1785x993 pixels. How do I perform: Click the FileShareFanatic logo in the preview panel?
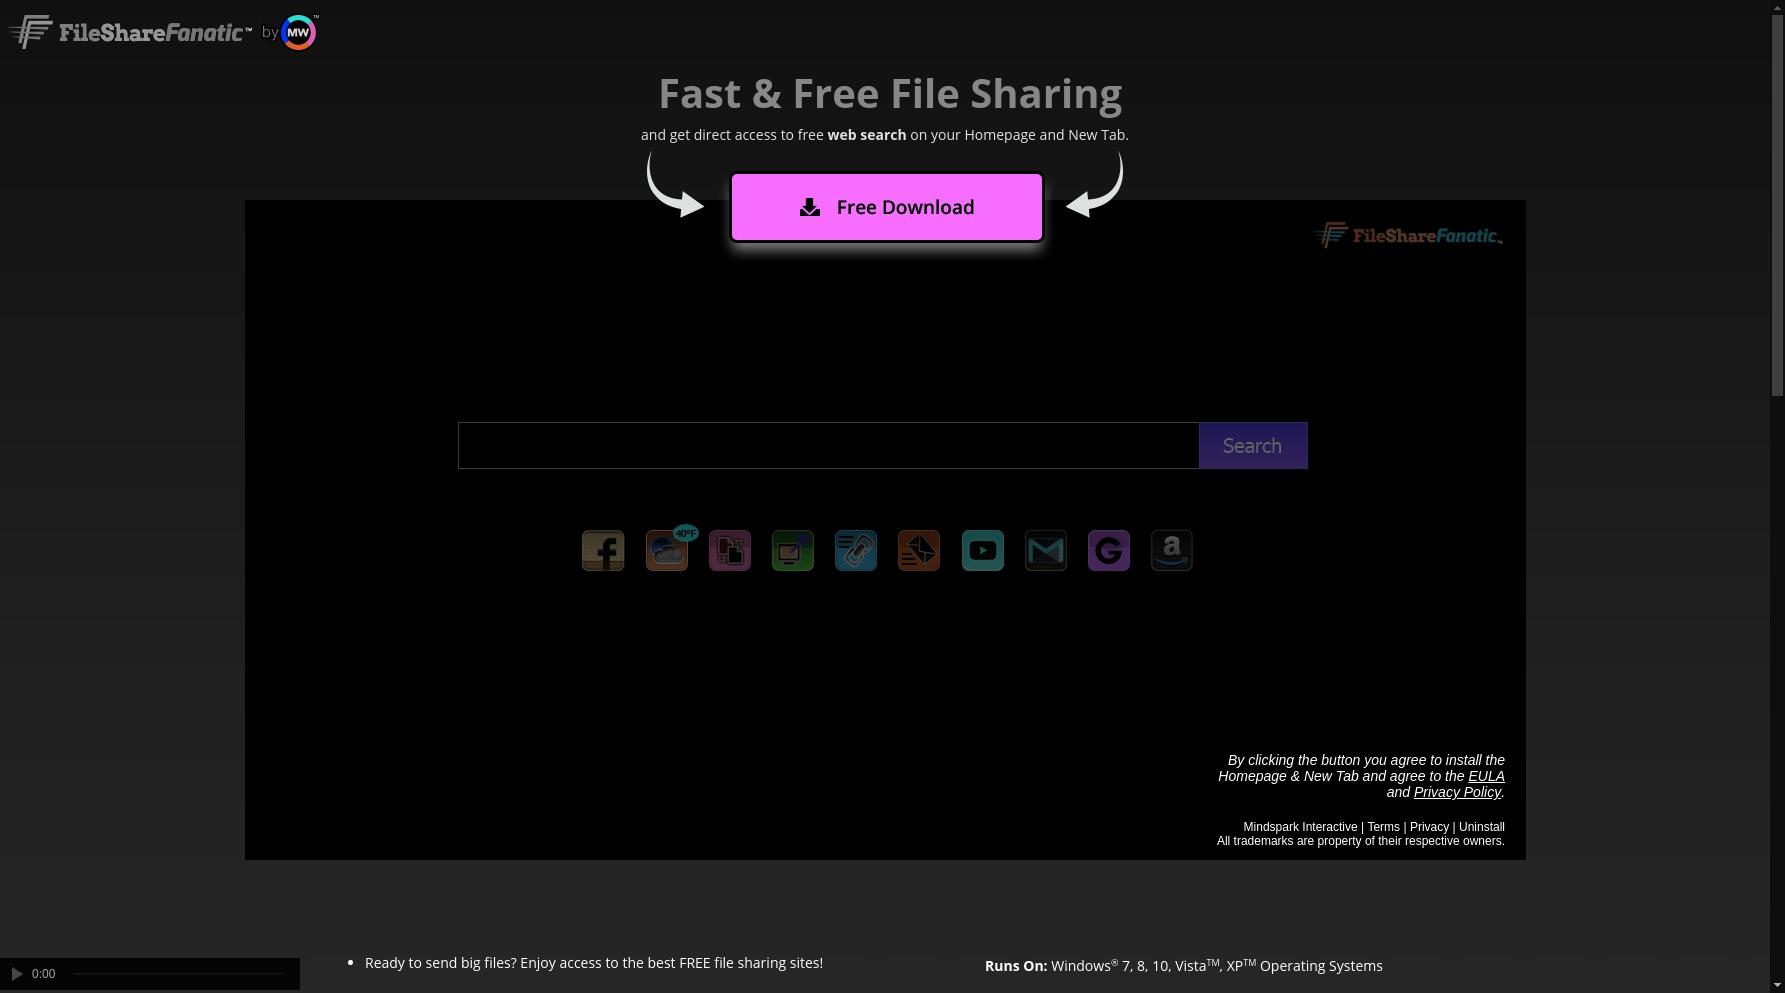click(x=1408, y=236)
